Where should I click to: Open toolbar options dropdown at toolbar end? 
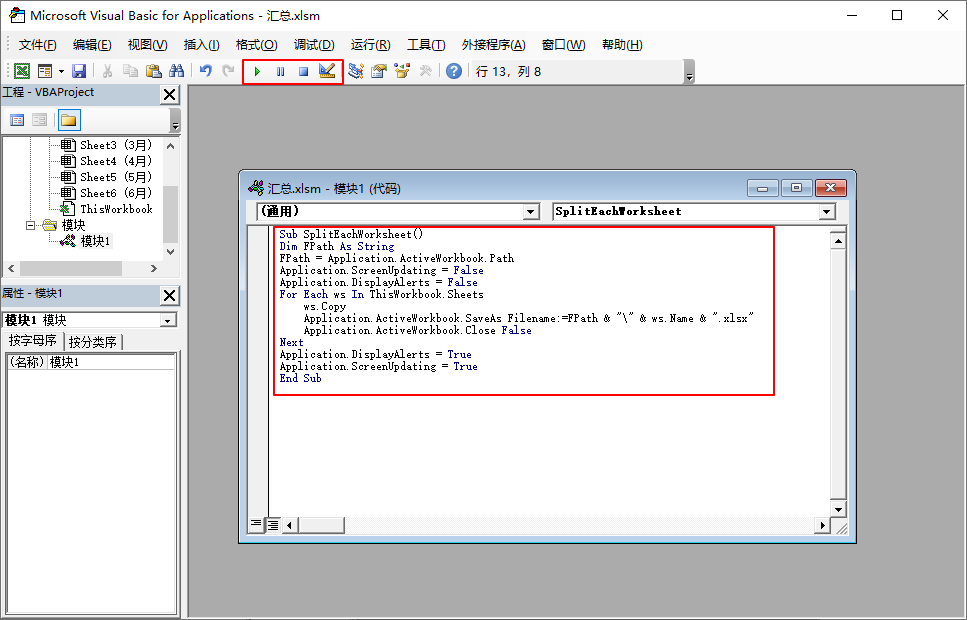pyautogui.click(x=689, y=72)
